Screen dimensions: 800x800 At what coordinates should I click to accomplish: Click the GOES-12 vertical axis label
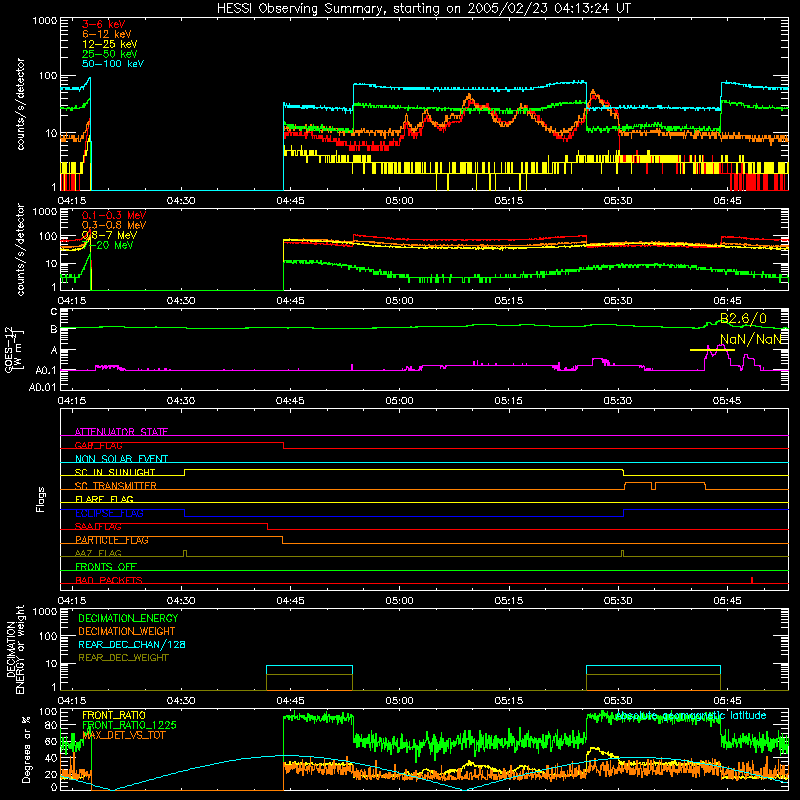pyautogui.click(x=14, y=349)
